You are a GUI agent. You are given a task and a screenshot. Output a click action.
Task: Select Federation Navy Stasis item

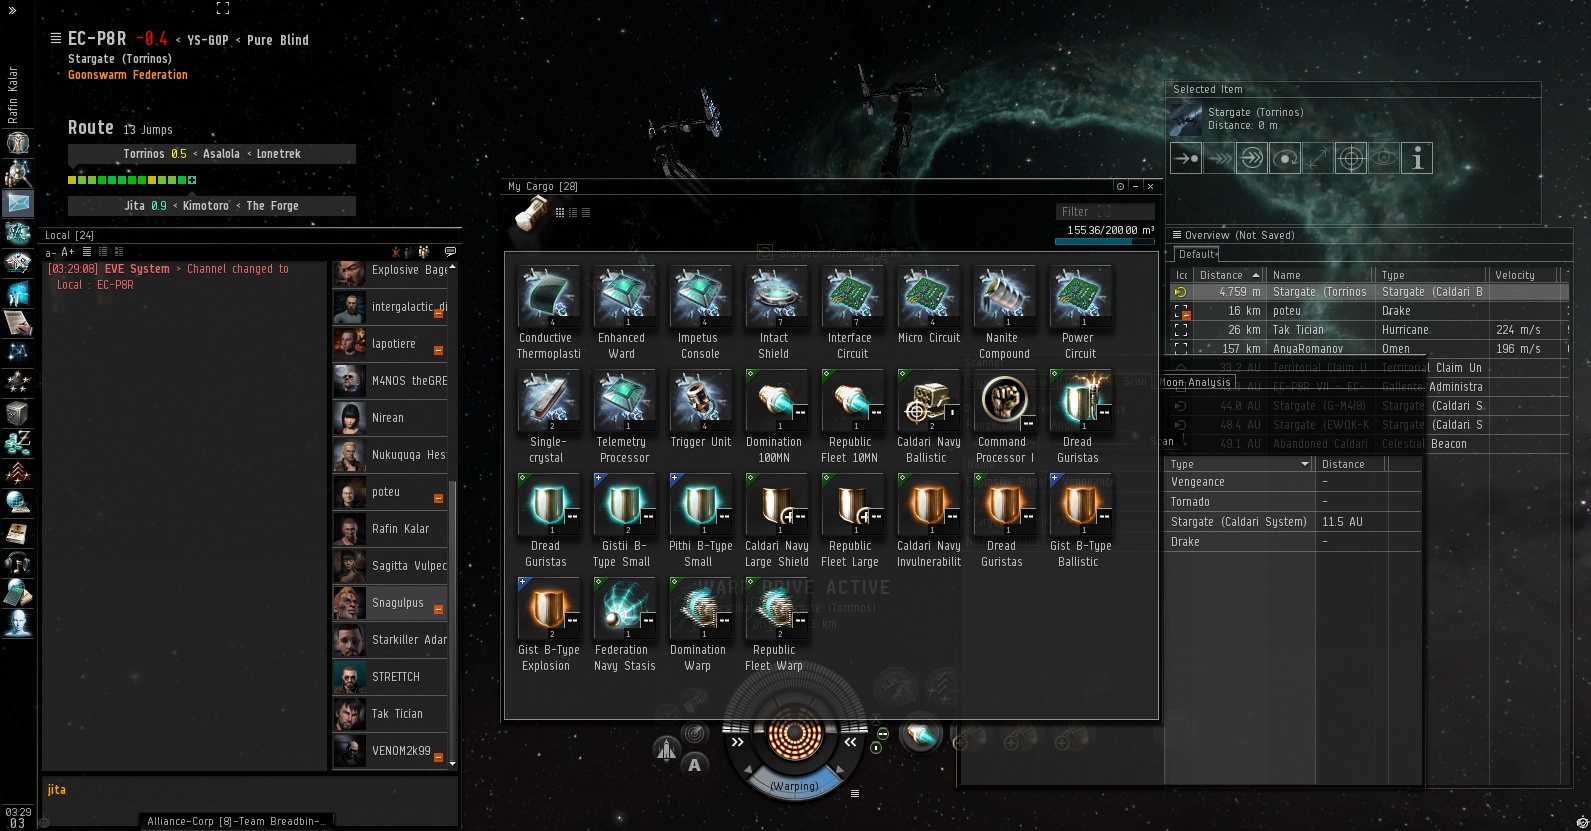624,625
